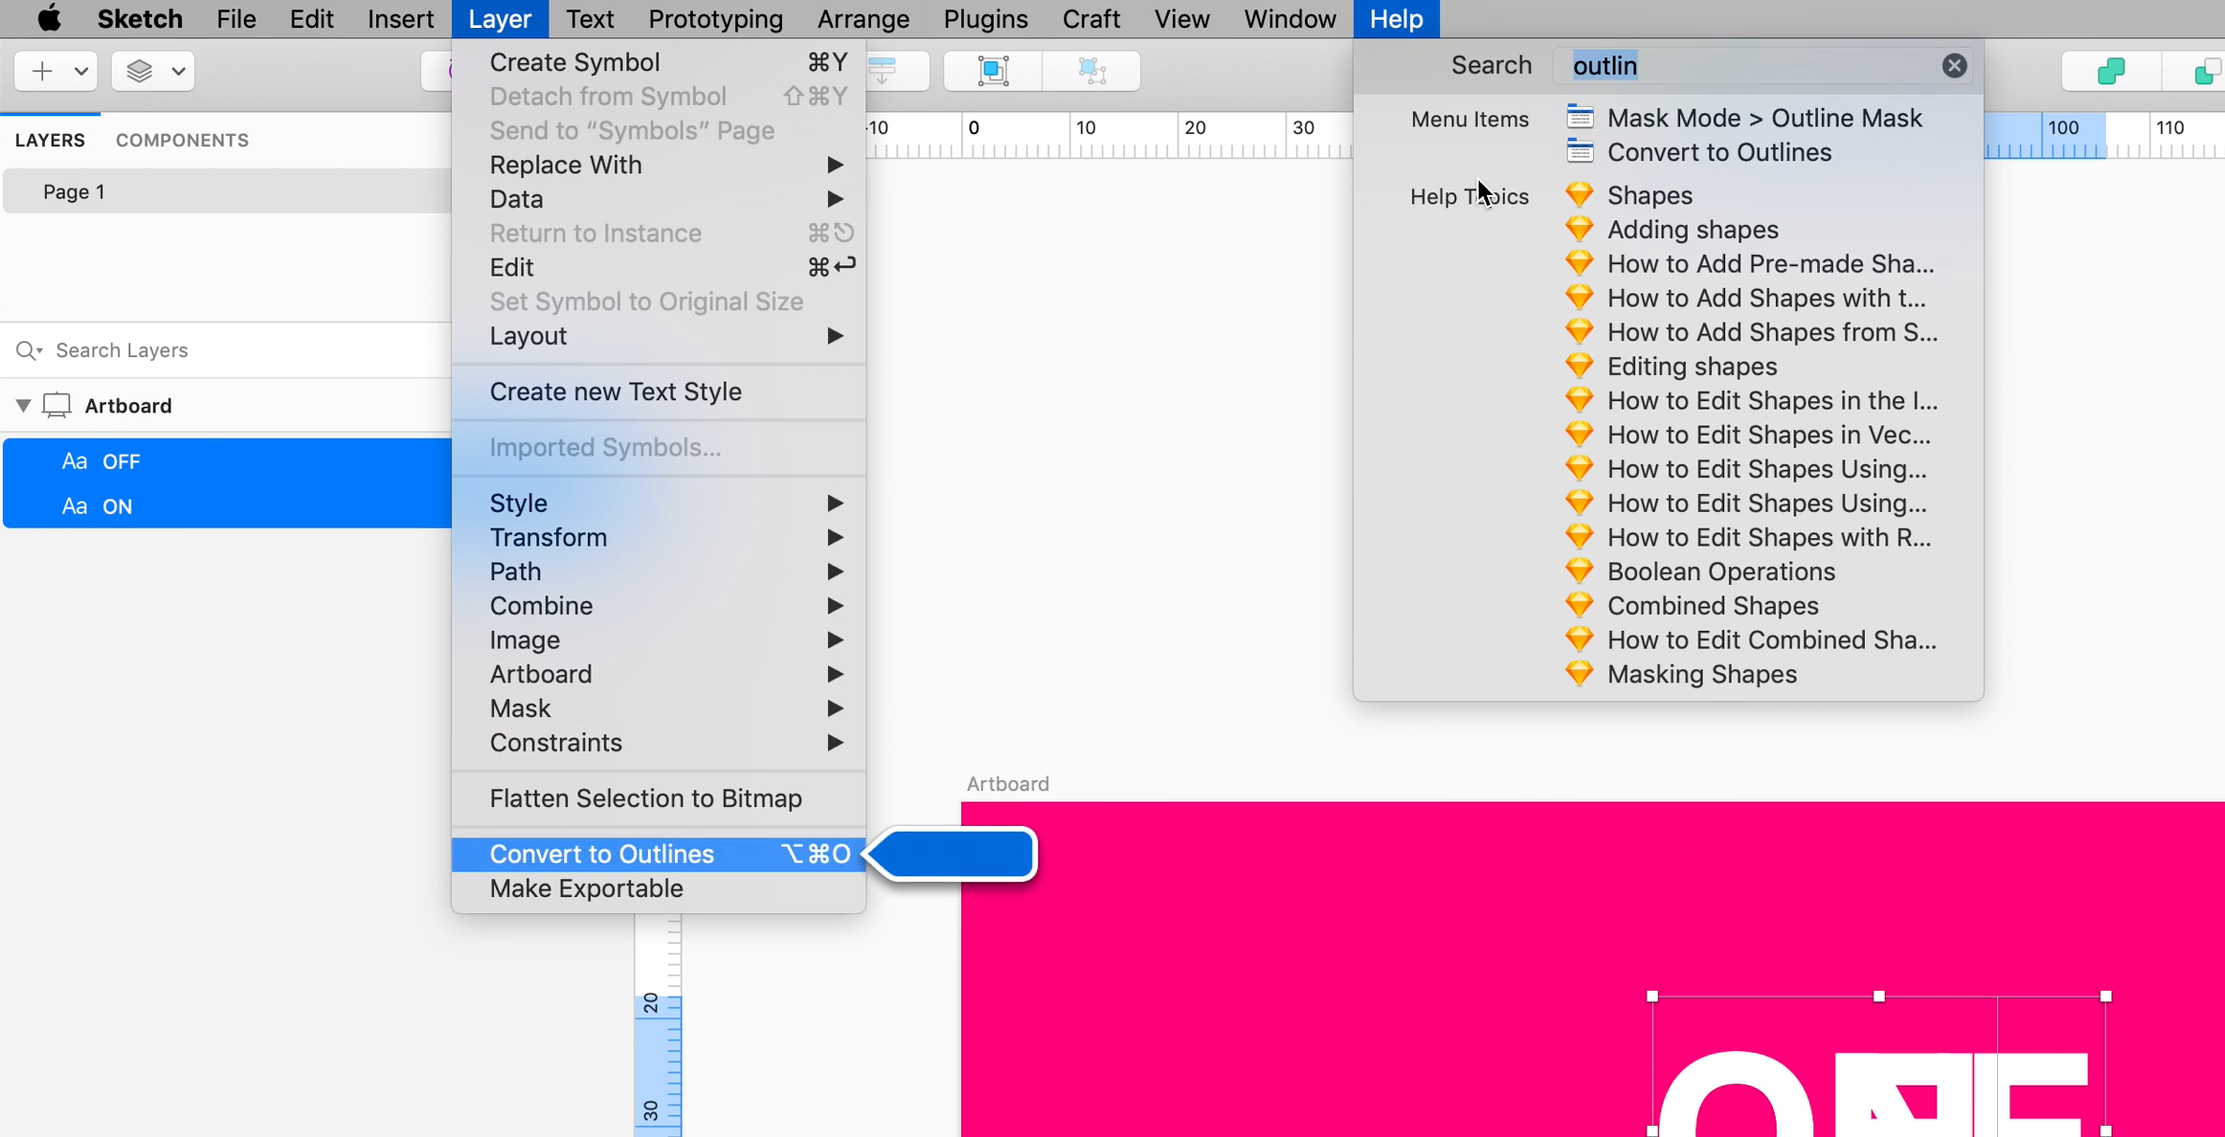Open the Apple menu
Image resolution: width=2225 pixels, height=1137 pixels.
pos(47,18)
